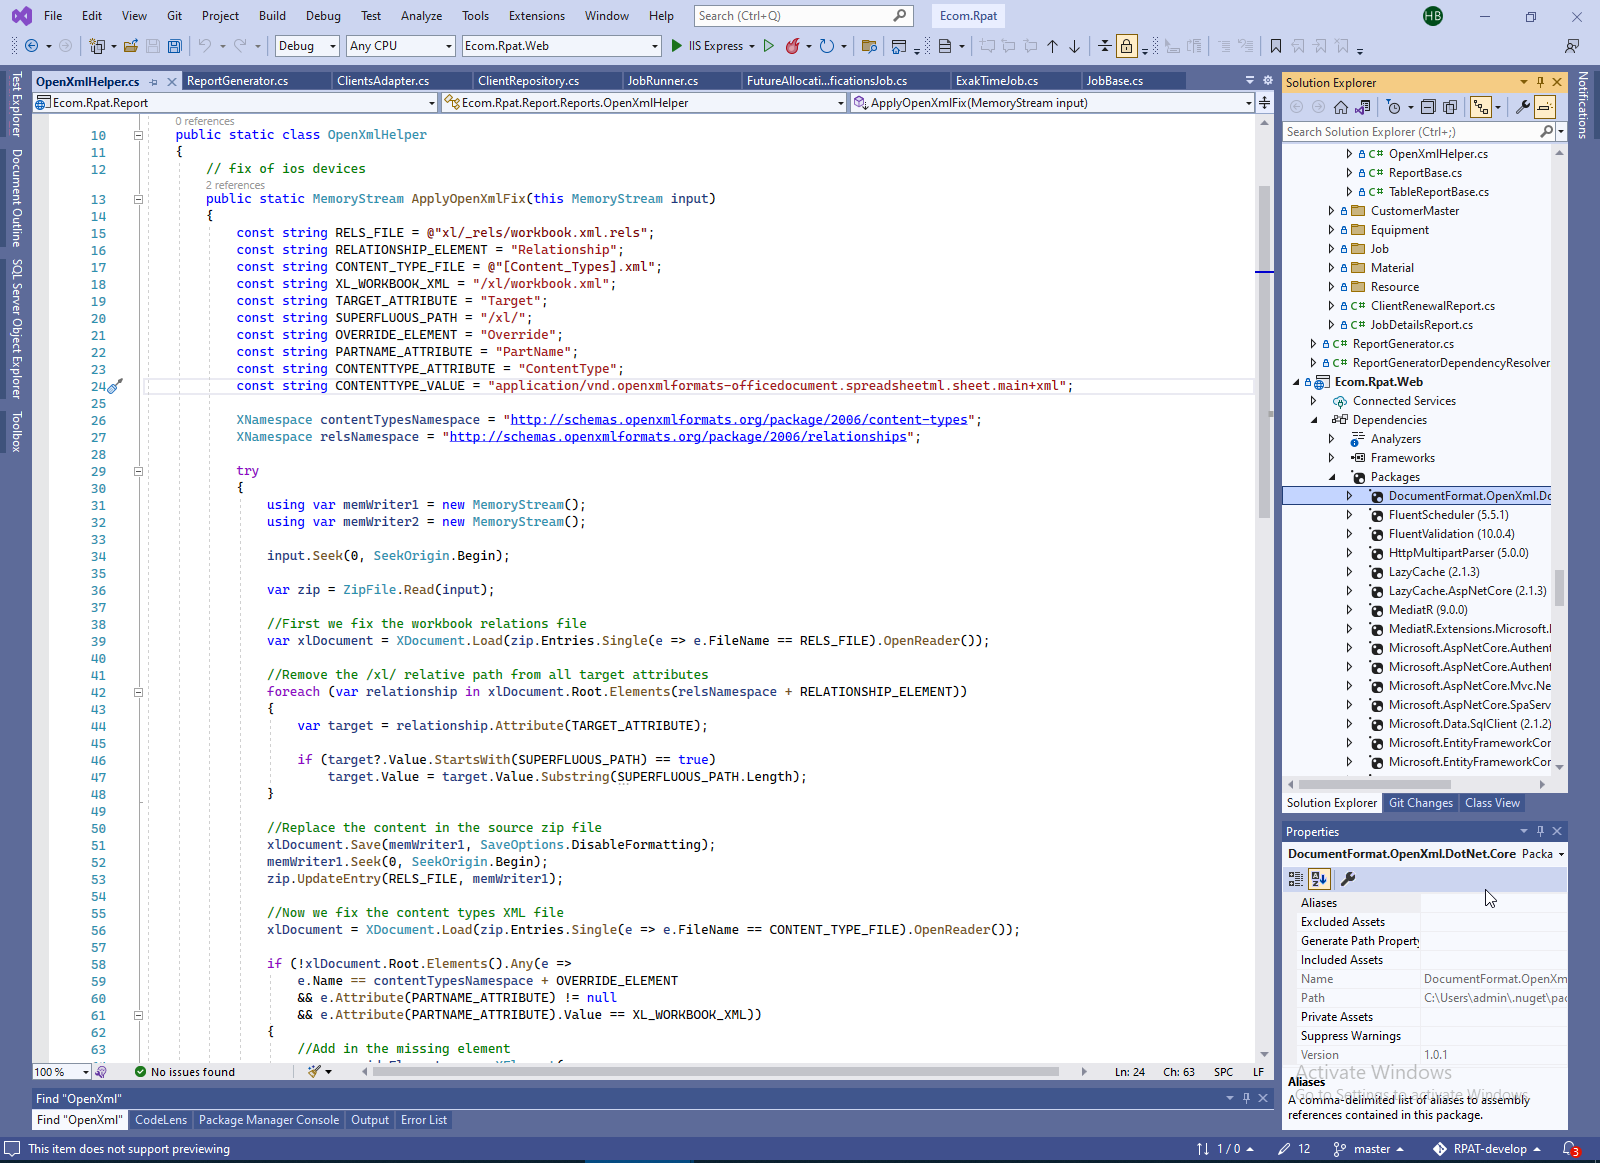The width and height of the screenshot is (1600, 1163).
Task: Click the Hot Reload flame icon
Action: tap(792, 46)
